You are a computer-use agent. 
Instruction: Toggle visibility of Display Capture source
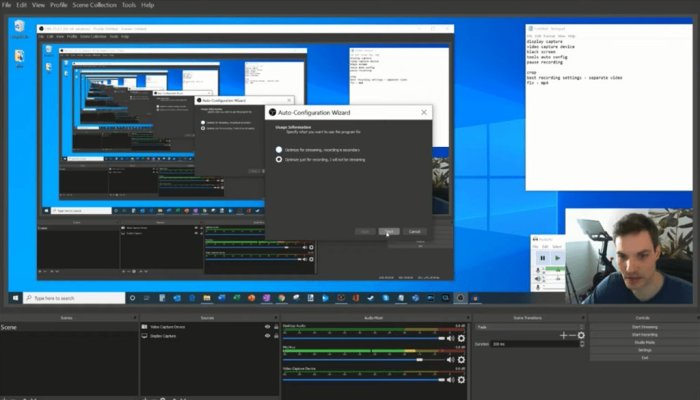267,336
